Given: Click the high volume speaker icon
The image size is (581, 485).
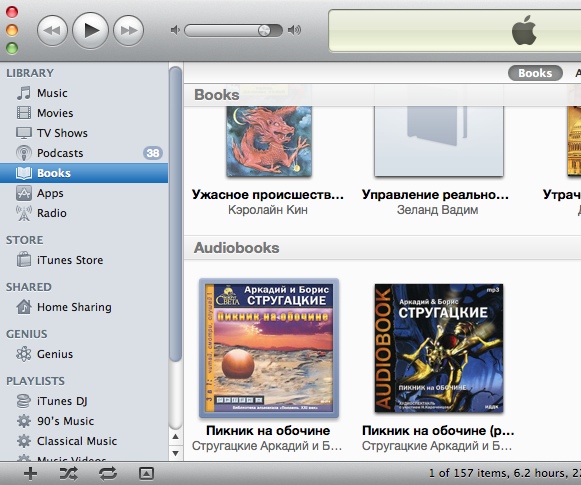Looking at the screenshot, I should tap(294, 30).
